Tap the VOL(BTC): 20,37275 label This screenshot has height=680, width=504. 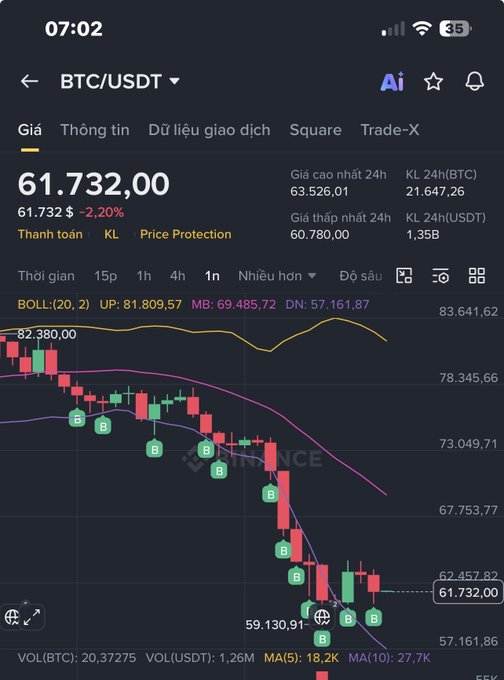[77, 658]
